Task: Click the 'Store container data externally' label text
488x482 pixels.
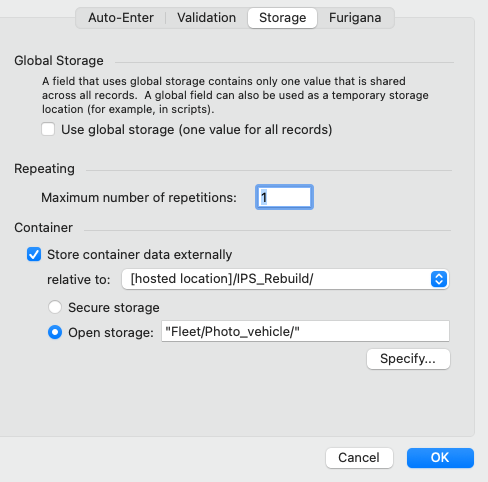Action: (x=139, y=255)
